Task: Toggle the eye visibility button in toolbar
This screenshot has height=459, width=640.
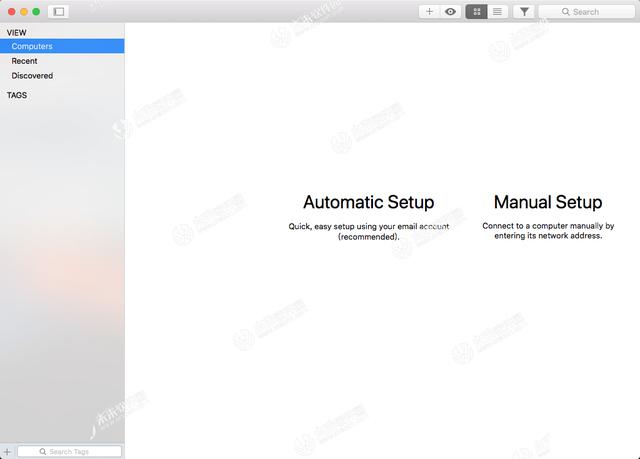Action: tap(450, 12)
